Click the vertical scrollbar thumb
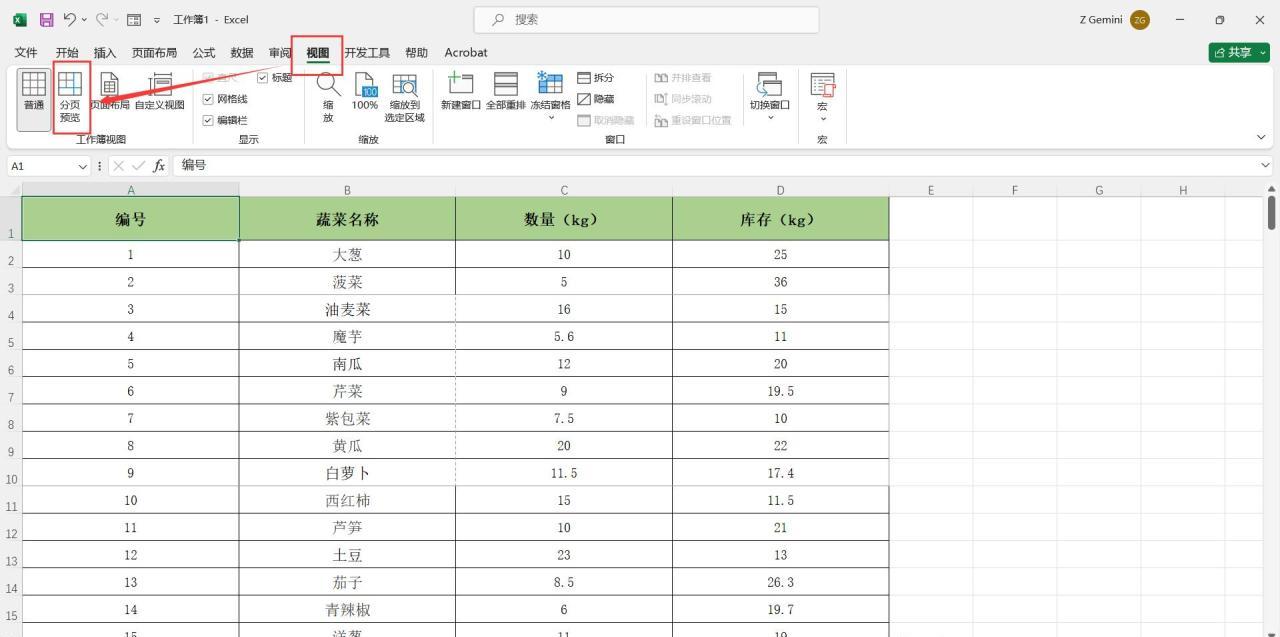 tap(1271, 213)
